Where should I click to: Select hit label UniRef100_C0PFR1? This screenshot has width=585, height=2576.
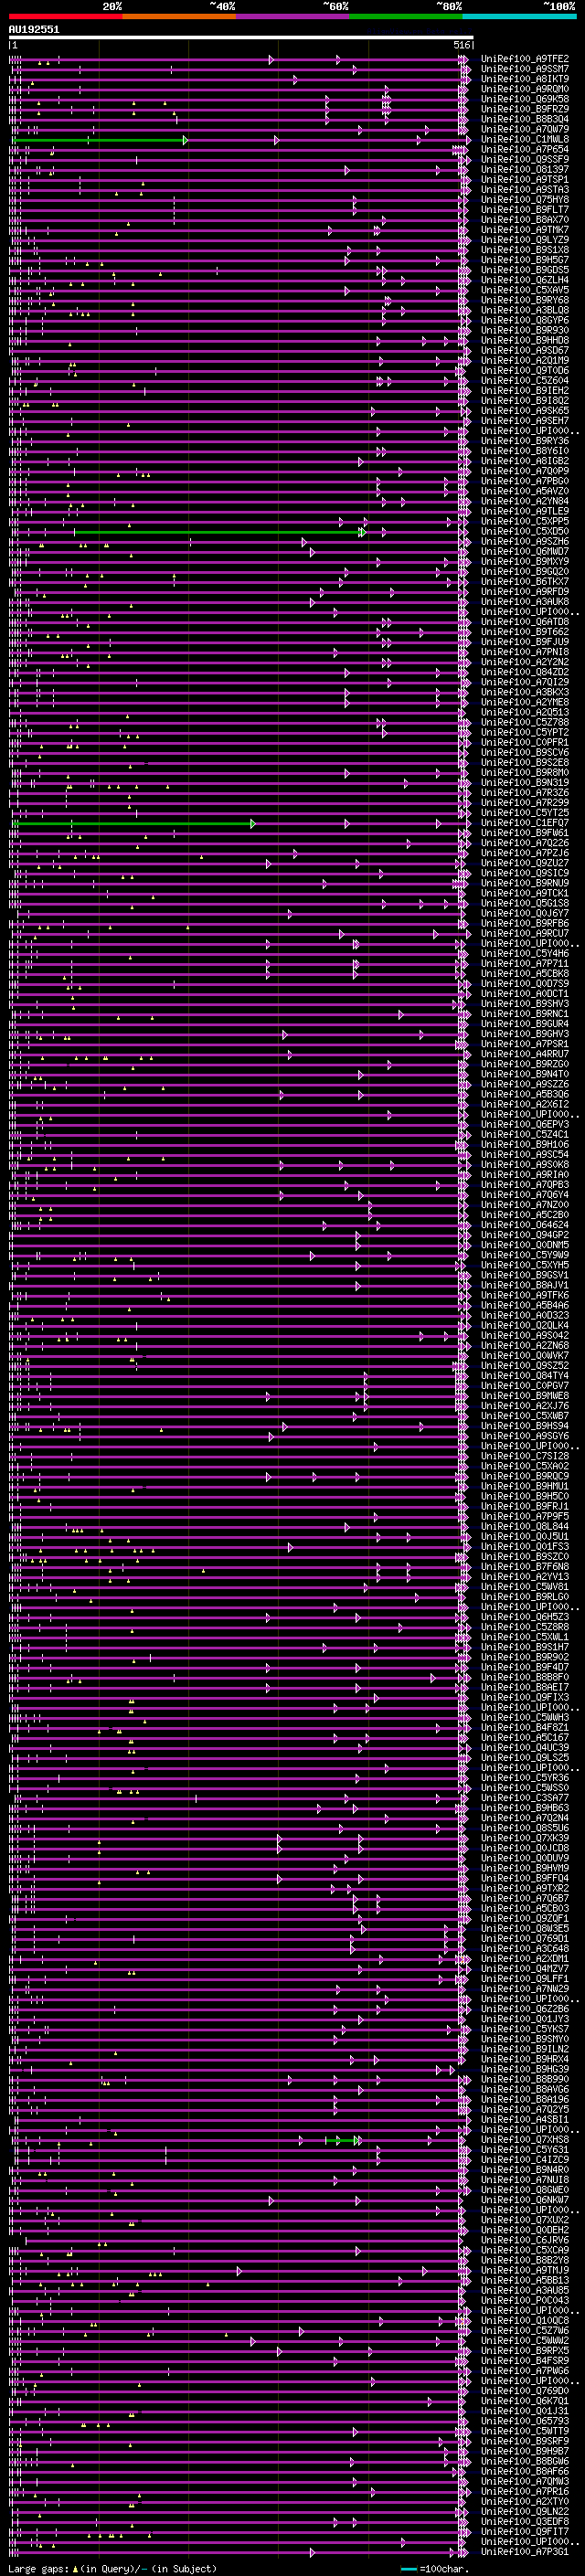(x=525, y=742)
